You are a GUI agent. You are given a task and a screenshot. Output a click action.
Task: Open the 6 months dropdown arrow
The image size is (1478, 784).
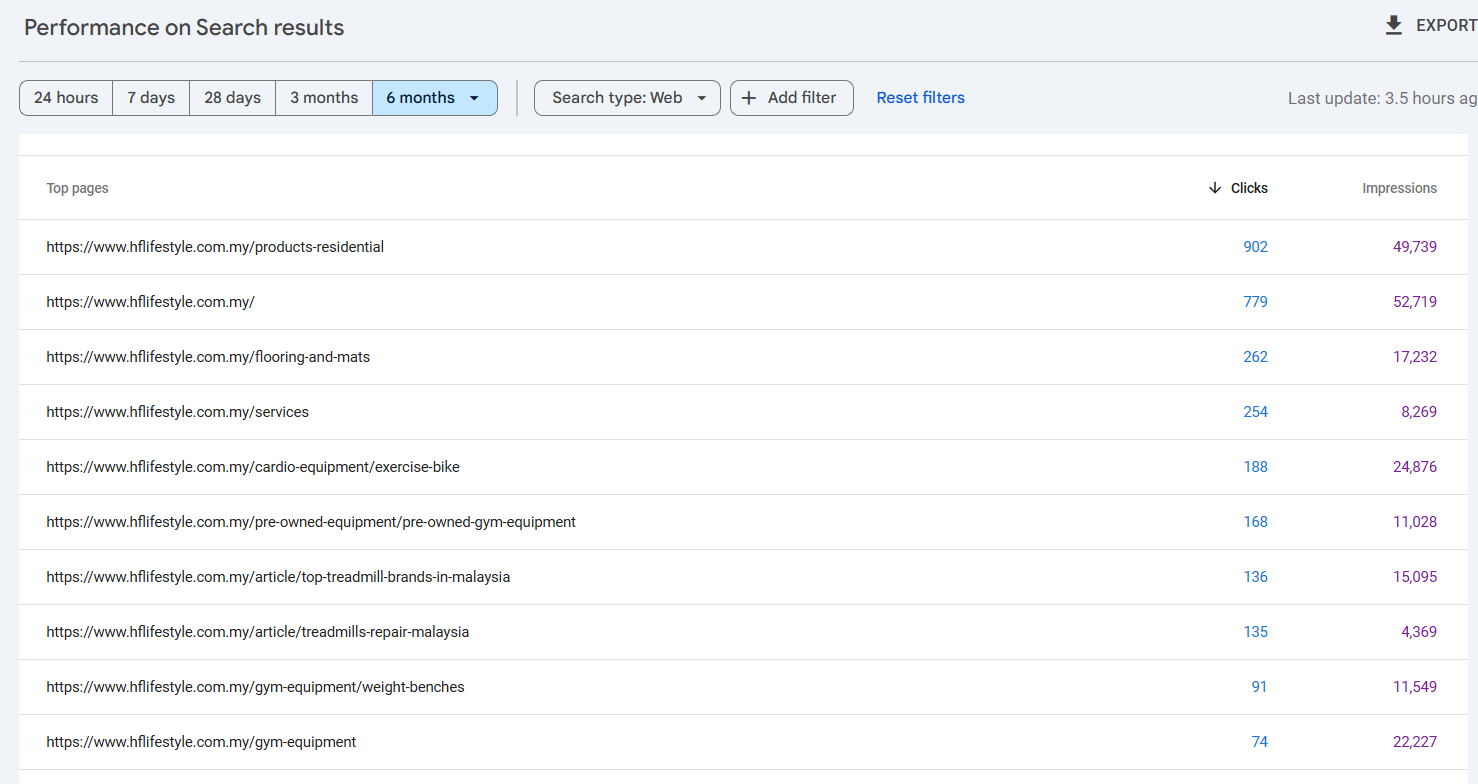(x=474, y=98)
